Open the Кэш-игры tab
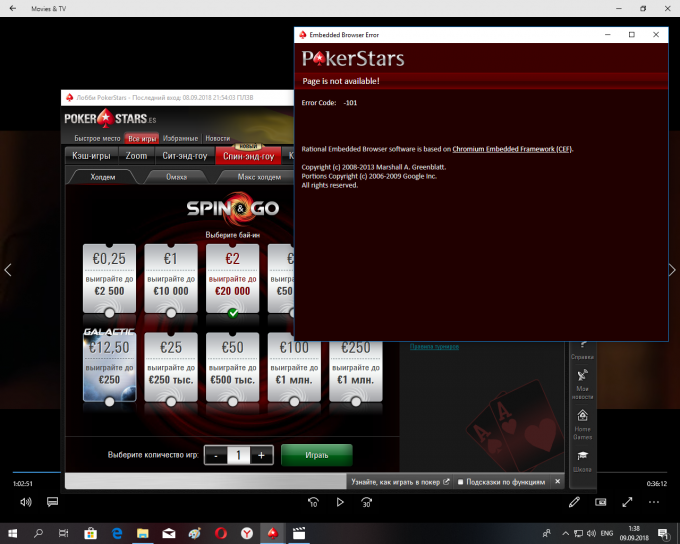The height and width of the screenshot is (544, 680). point(91,156)
